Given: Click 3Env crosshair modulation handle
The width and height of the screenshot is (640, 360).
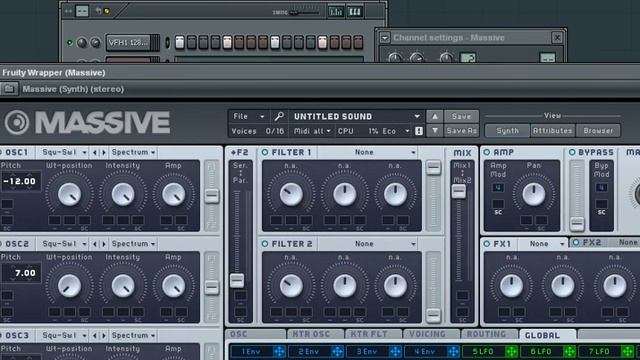Looking at the screenshot, I should pos(395,351).
